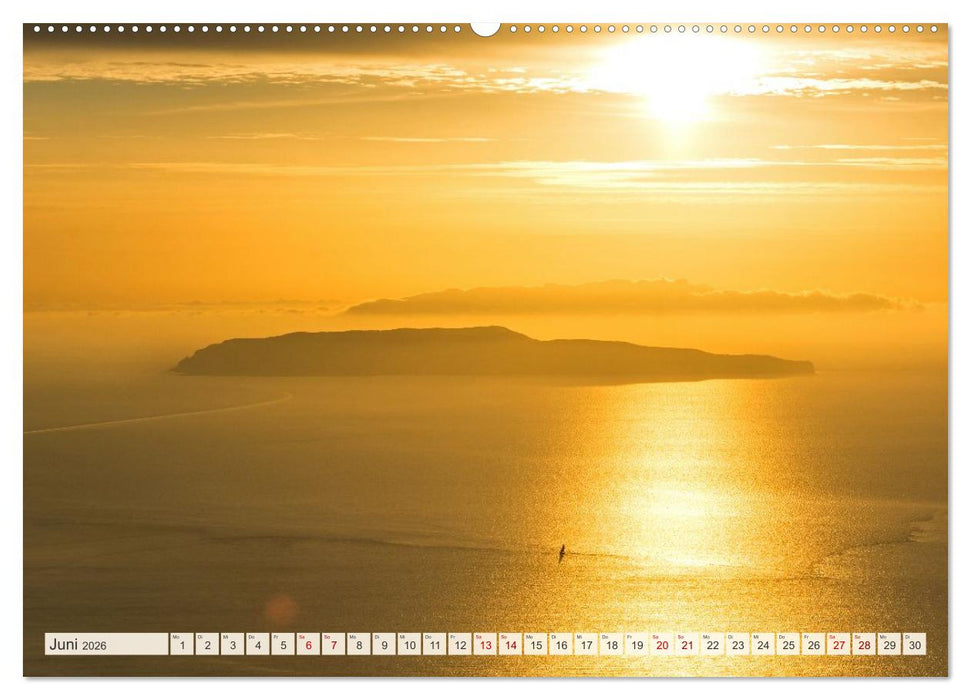This screenshot has height=700, width=971.
Task: Toggle date 27 marked in red
Action: click(840, 646)
